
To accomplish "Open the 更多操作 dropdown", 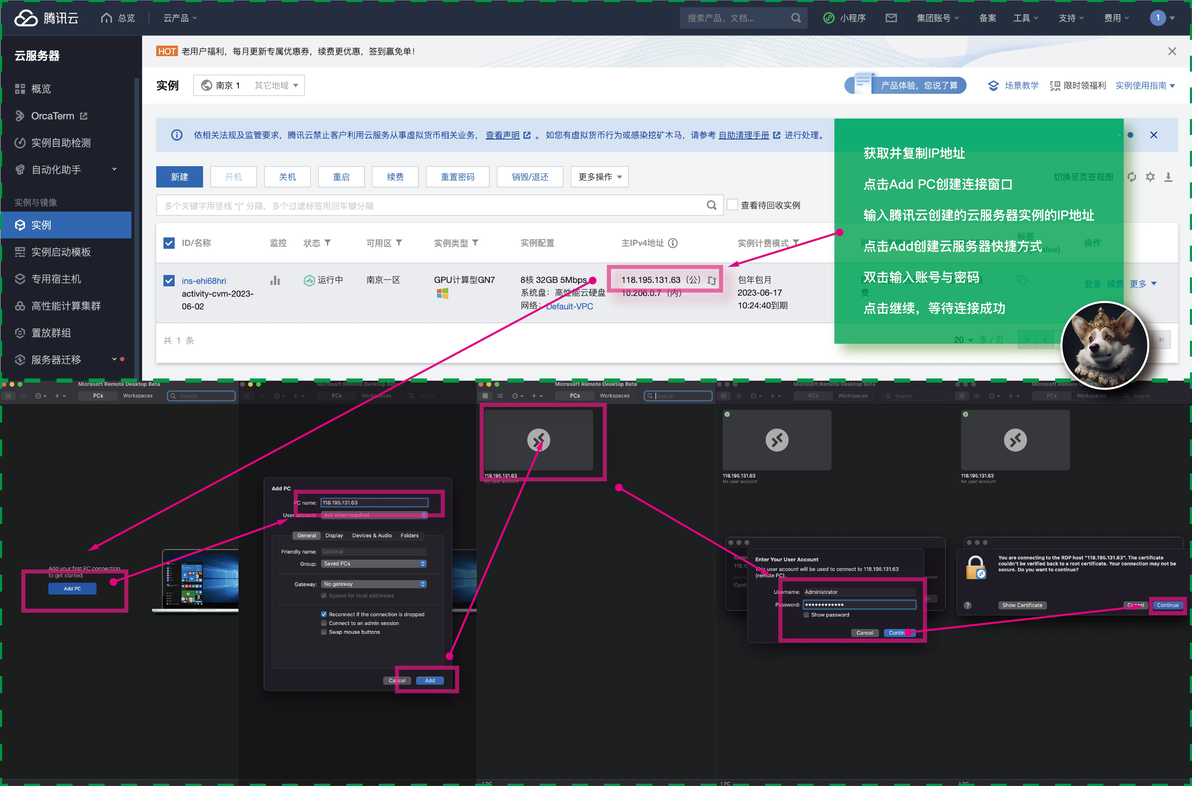I will point(600,176).
